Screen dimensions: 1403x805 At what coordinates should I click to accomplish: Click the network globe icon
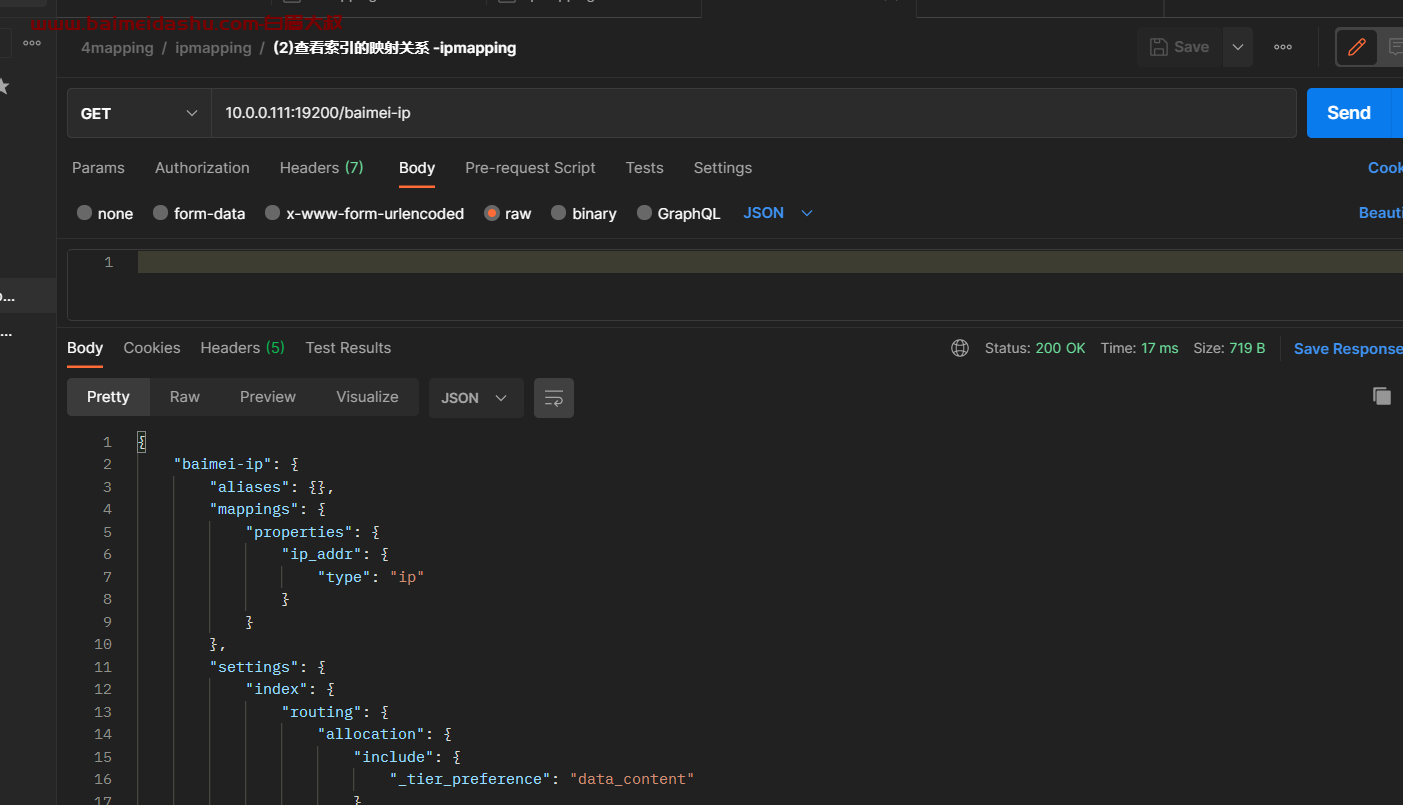[x=960, y=348]
